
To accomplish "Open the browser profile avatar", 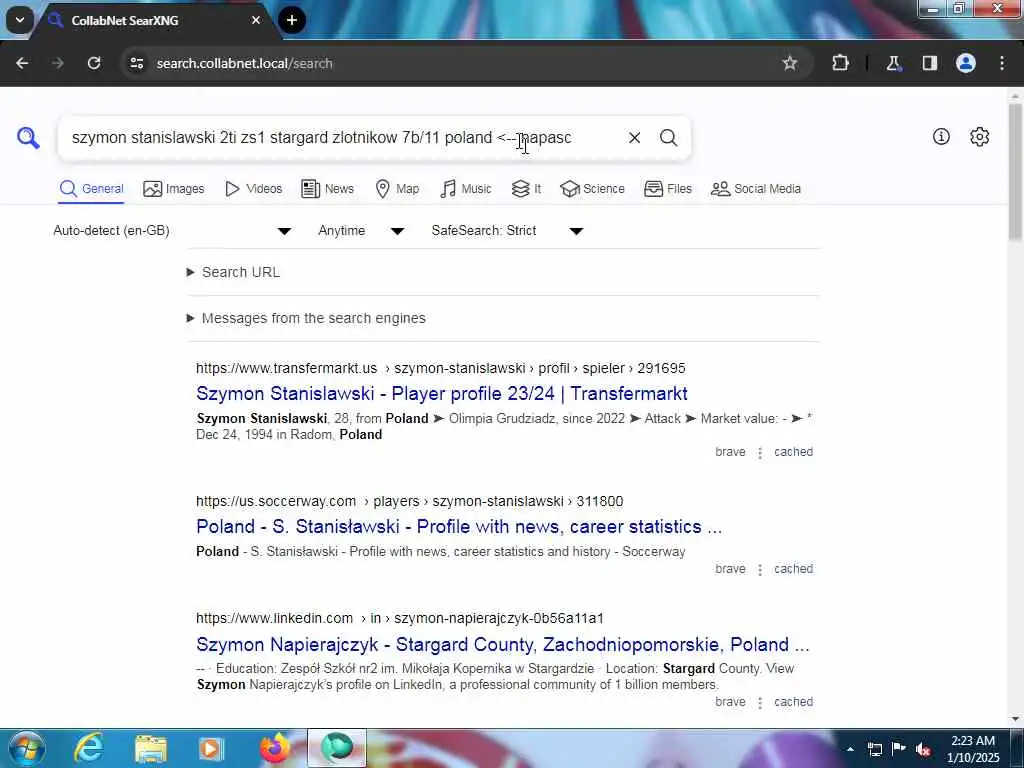I will click(x=966, y=63).
